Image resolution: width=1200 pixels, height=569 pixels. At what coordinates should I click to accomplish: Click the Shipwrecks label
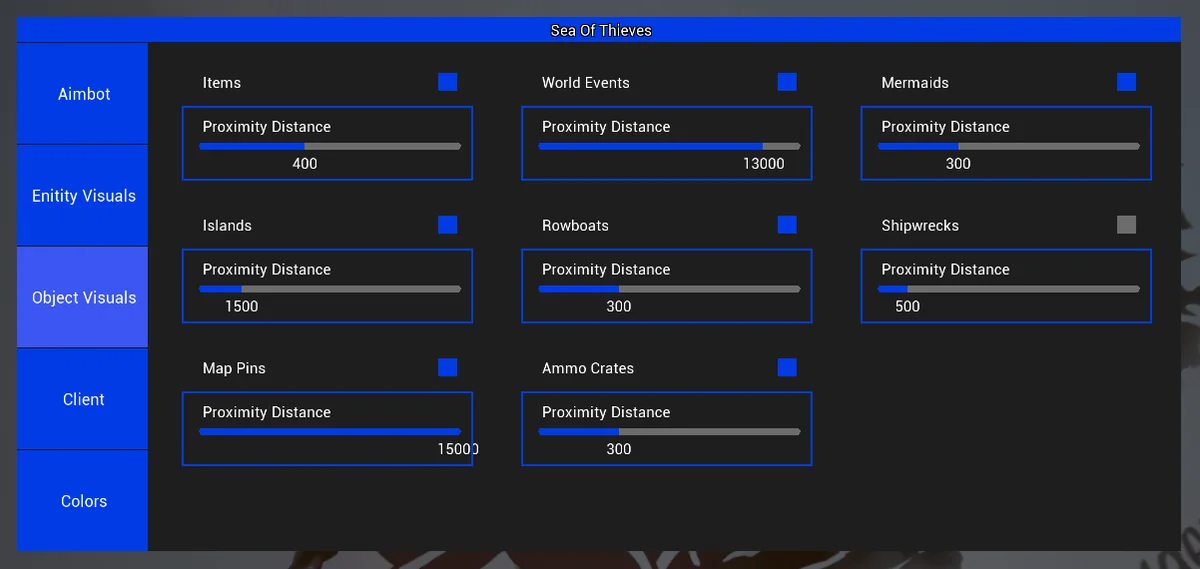(x=920, y=226)
